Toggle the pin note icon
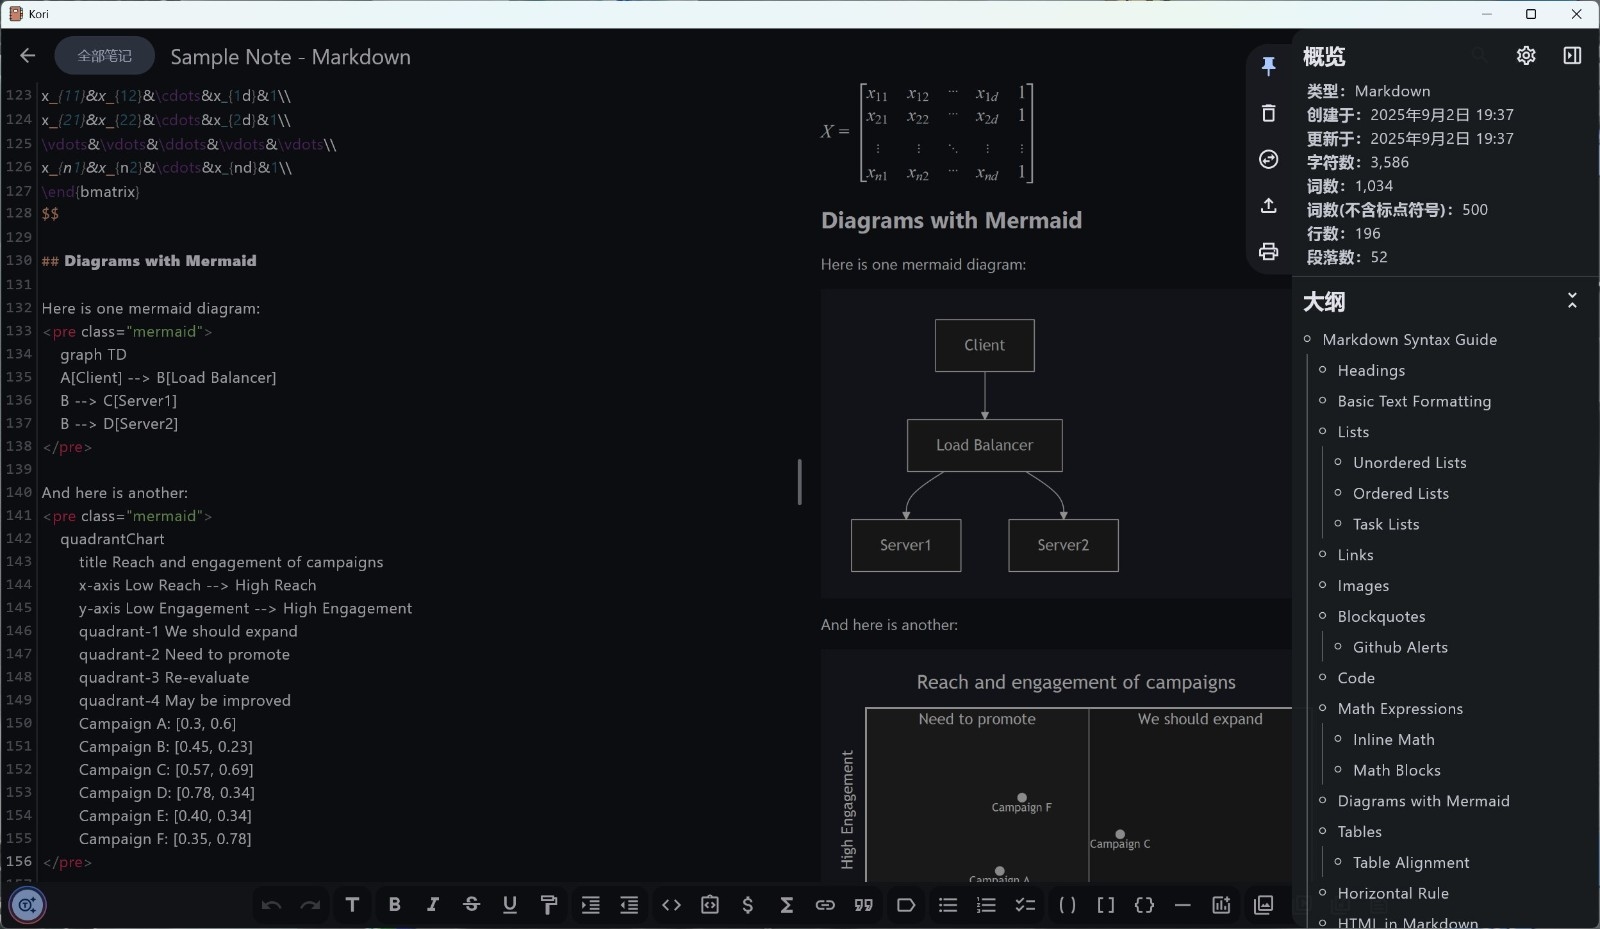The image size is (1600, 929). pos(1268,66)
